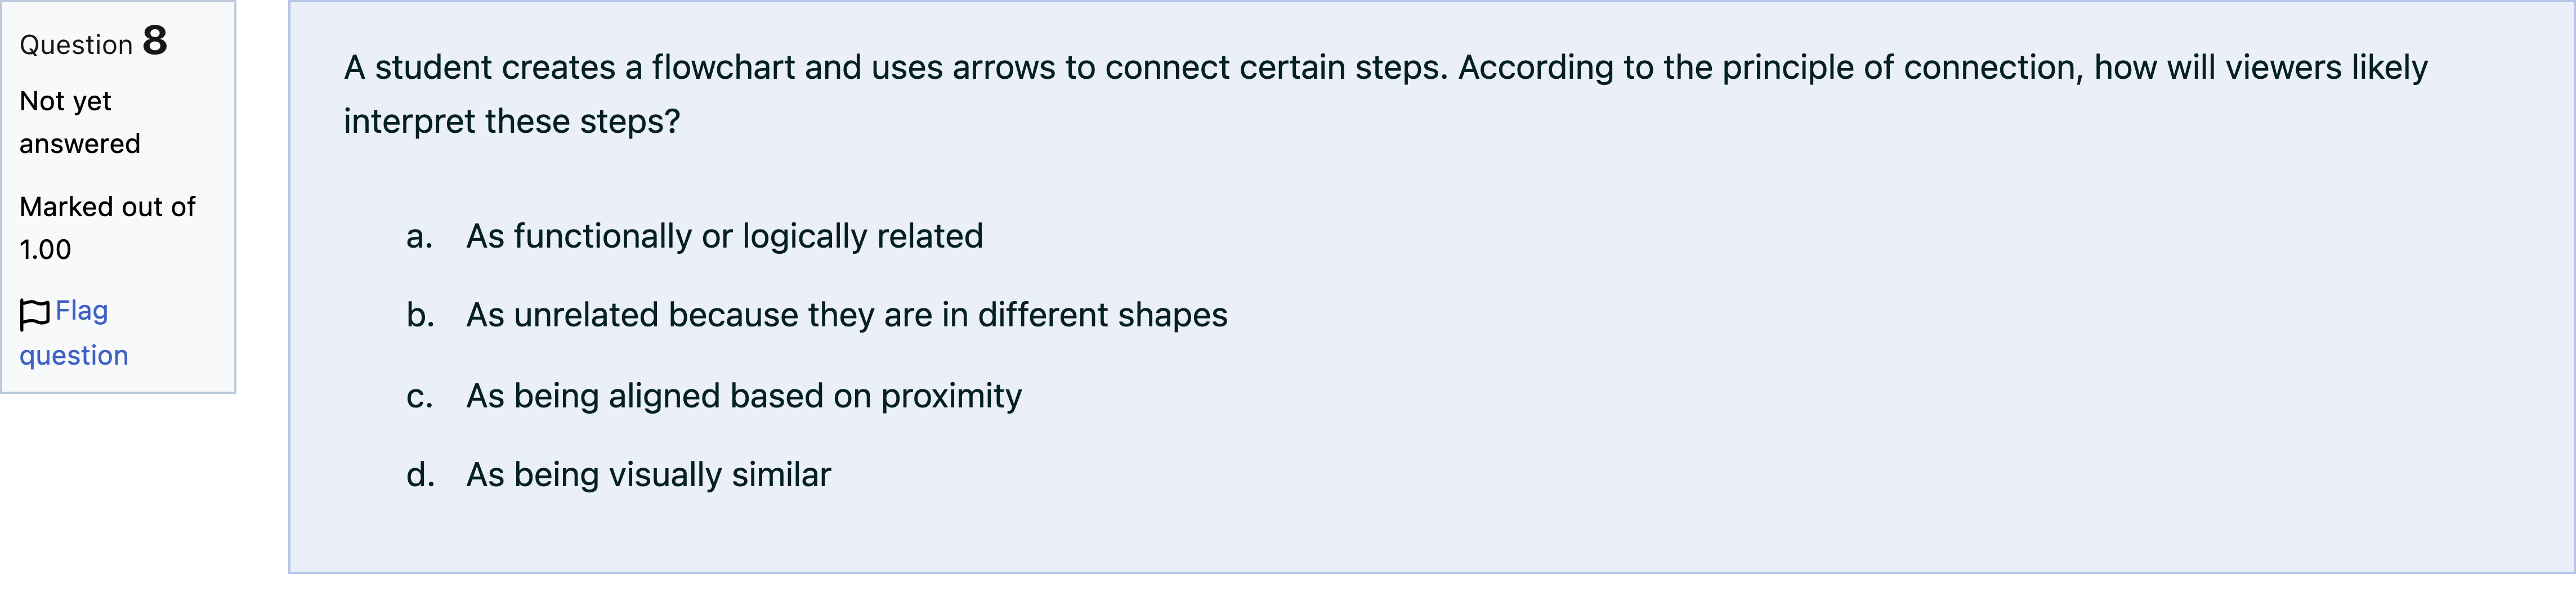Click the bold question number 8
Viewport: 2576px width, 610px height.
(155, 41)
